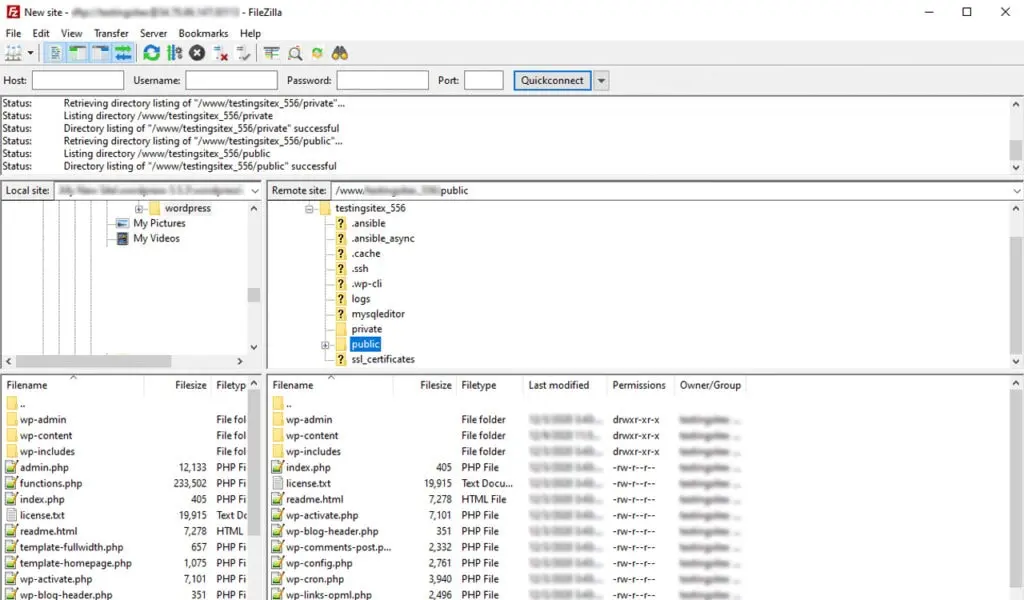This screenshot has width=1024, height=600.
Task: Toggle directory comparison mode
Action: point(295,53)
